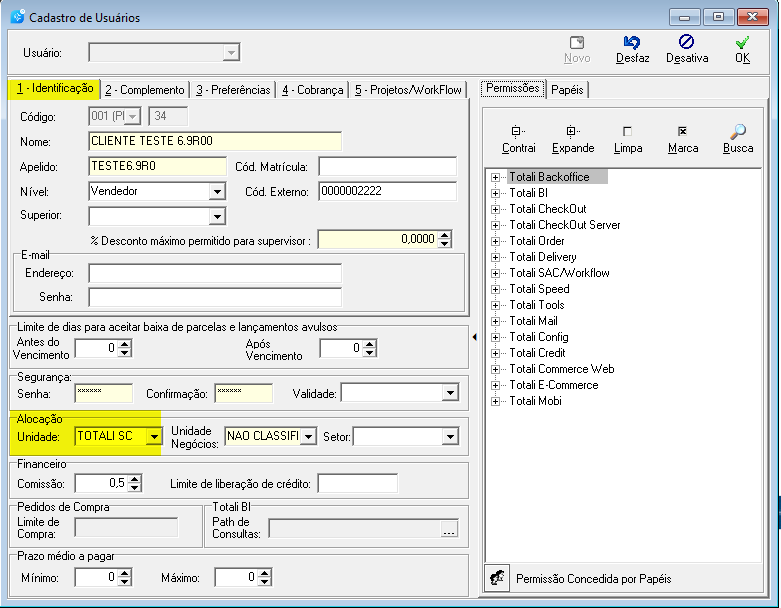Image resolution: width=781 pixels, height=608 pixels.
Task: Select Totali Mail in the tree
Action: 533,321
